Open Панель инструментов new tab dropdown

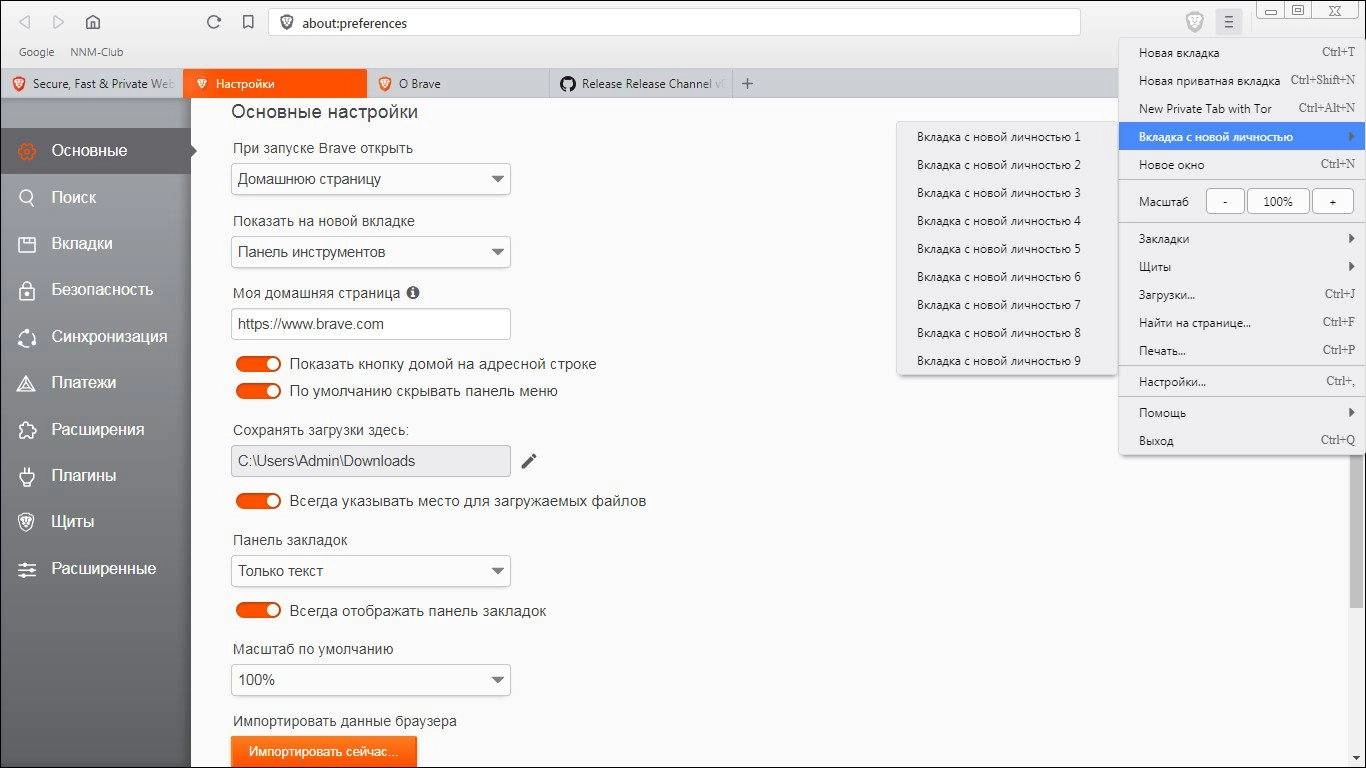(x=371, y=252)
